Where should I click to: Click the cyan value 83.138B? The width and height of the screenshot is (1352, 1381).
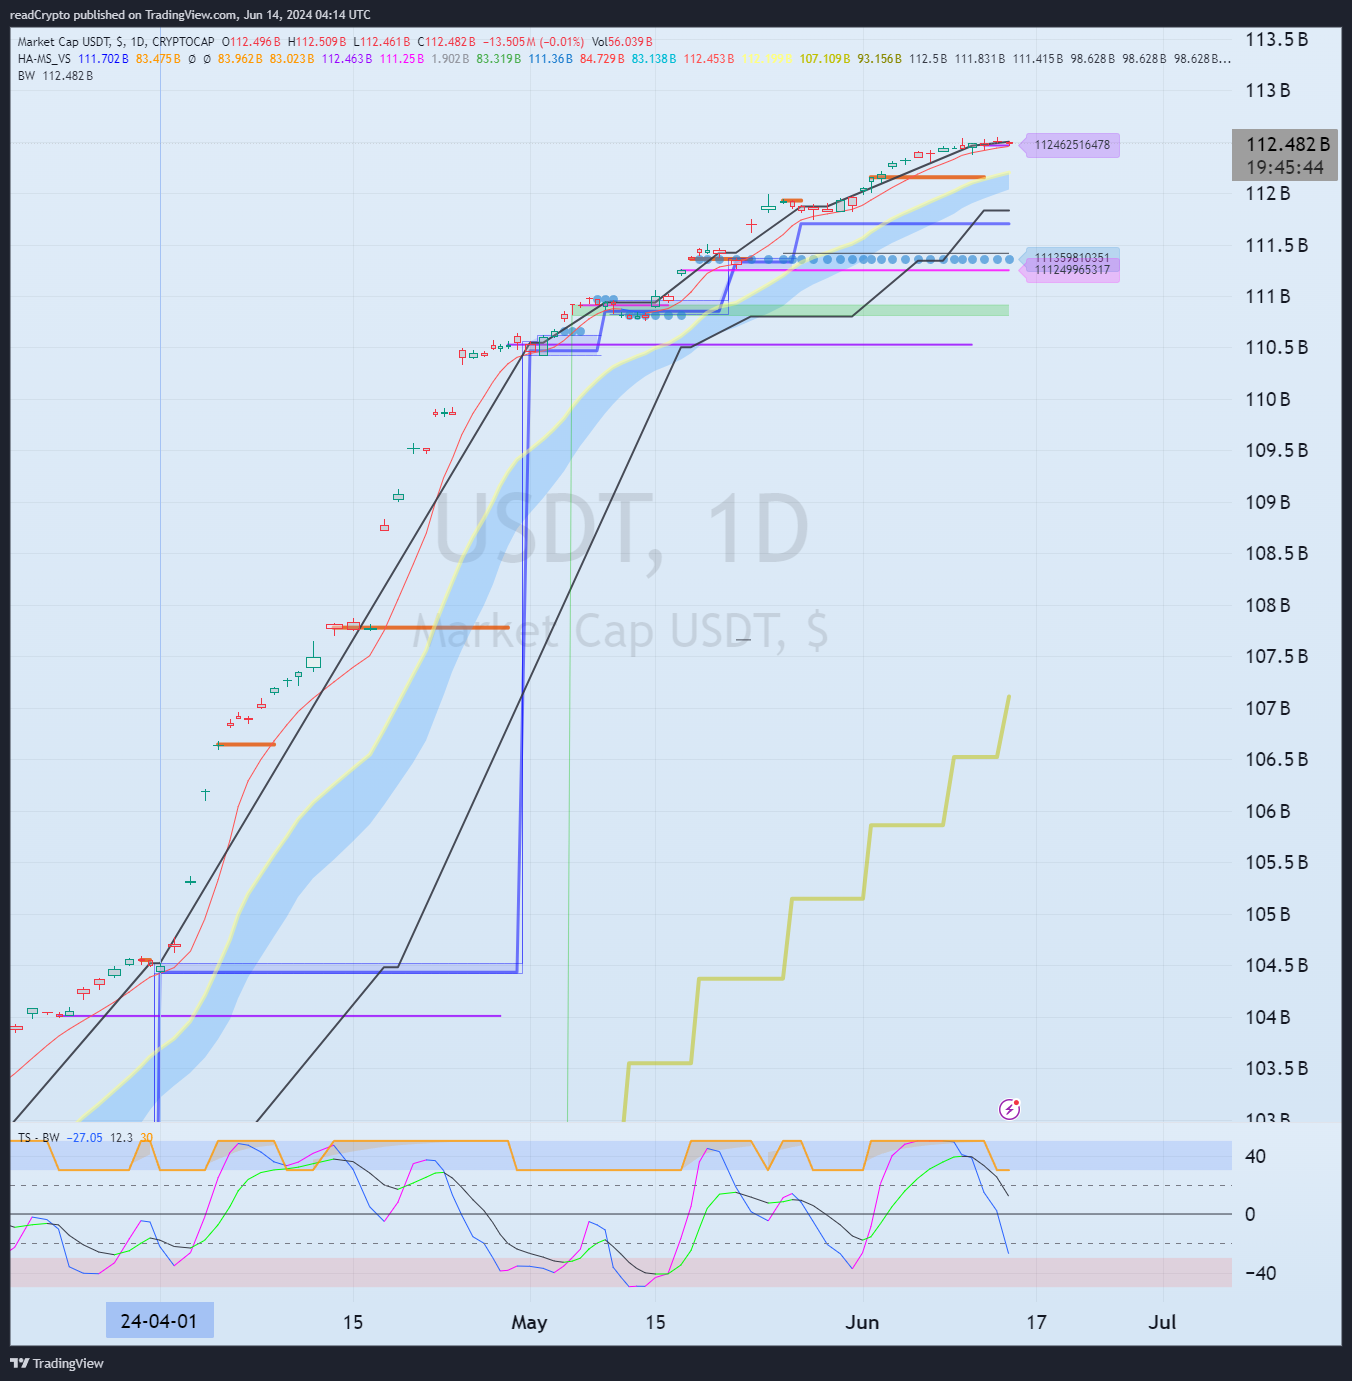(654, 59)
